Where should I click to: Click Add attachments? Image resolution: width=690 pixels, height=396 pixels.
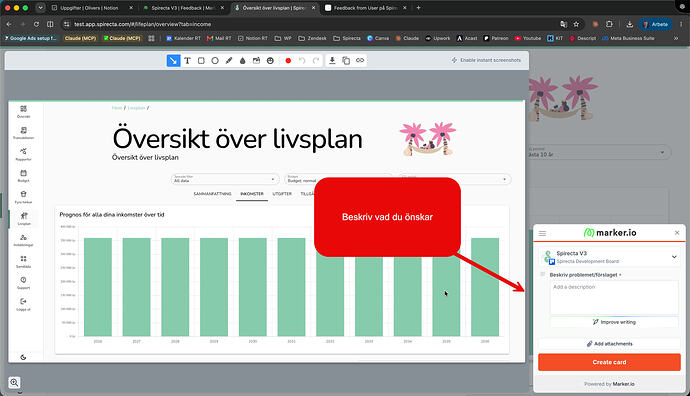(609, 344)
